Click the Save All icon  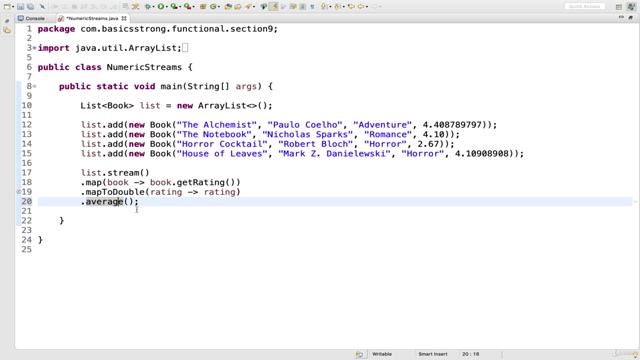click(30, 7)
